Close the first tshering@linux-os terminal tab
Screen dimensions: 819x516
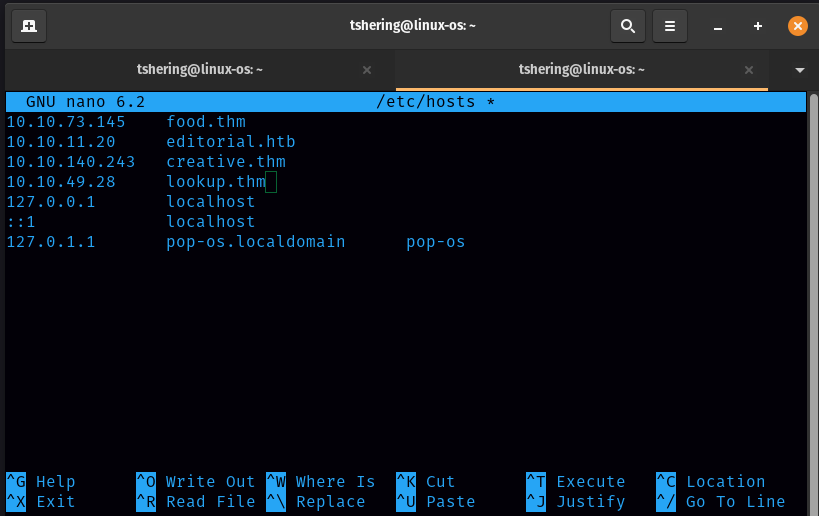[367, 70]
